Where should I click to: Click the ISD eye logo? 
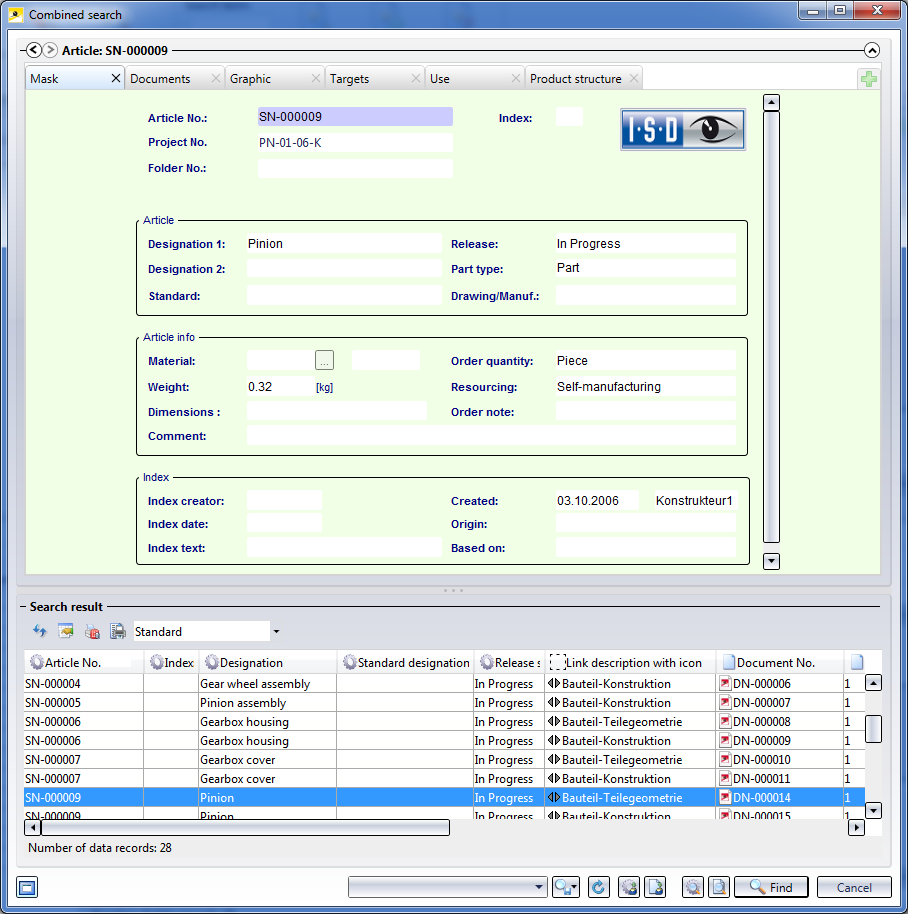click(683, 129)
